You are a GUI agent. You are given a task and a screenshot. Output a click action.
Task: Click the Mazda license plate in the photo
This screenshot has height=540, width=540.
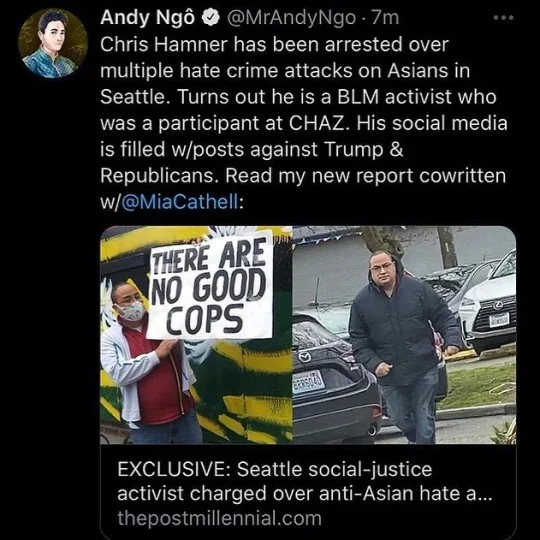308,382
